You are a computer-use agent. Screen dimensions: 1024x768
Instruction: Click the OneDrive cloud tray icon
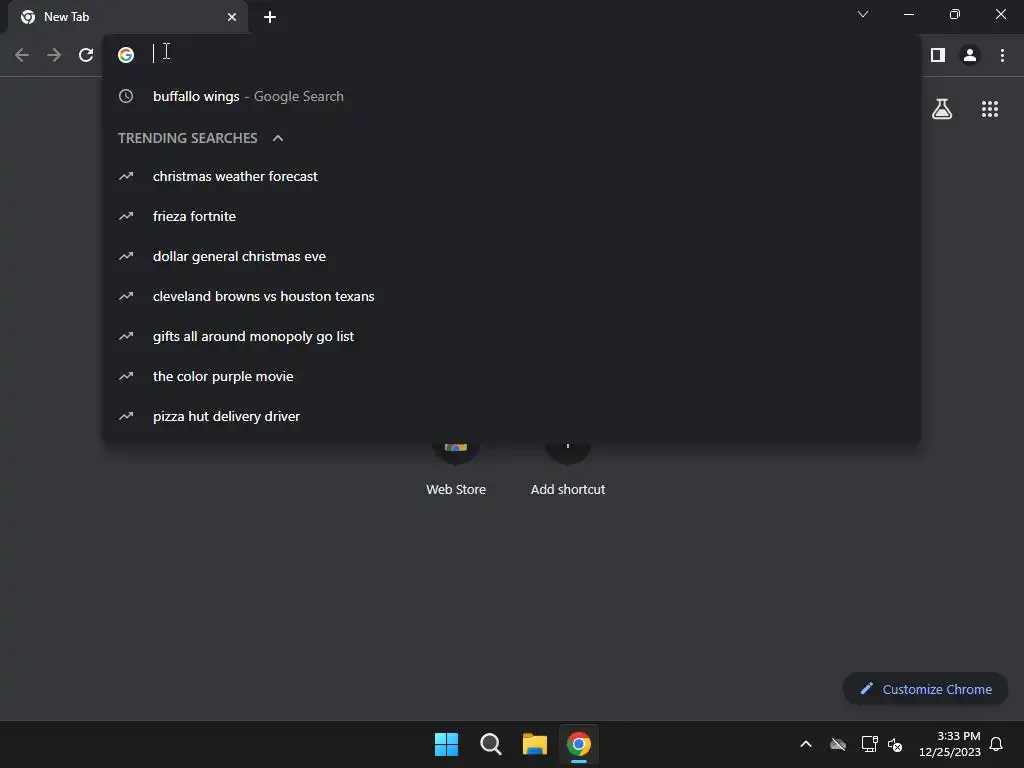pos(838,744)
